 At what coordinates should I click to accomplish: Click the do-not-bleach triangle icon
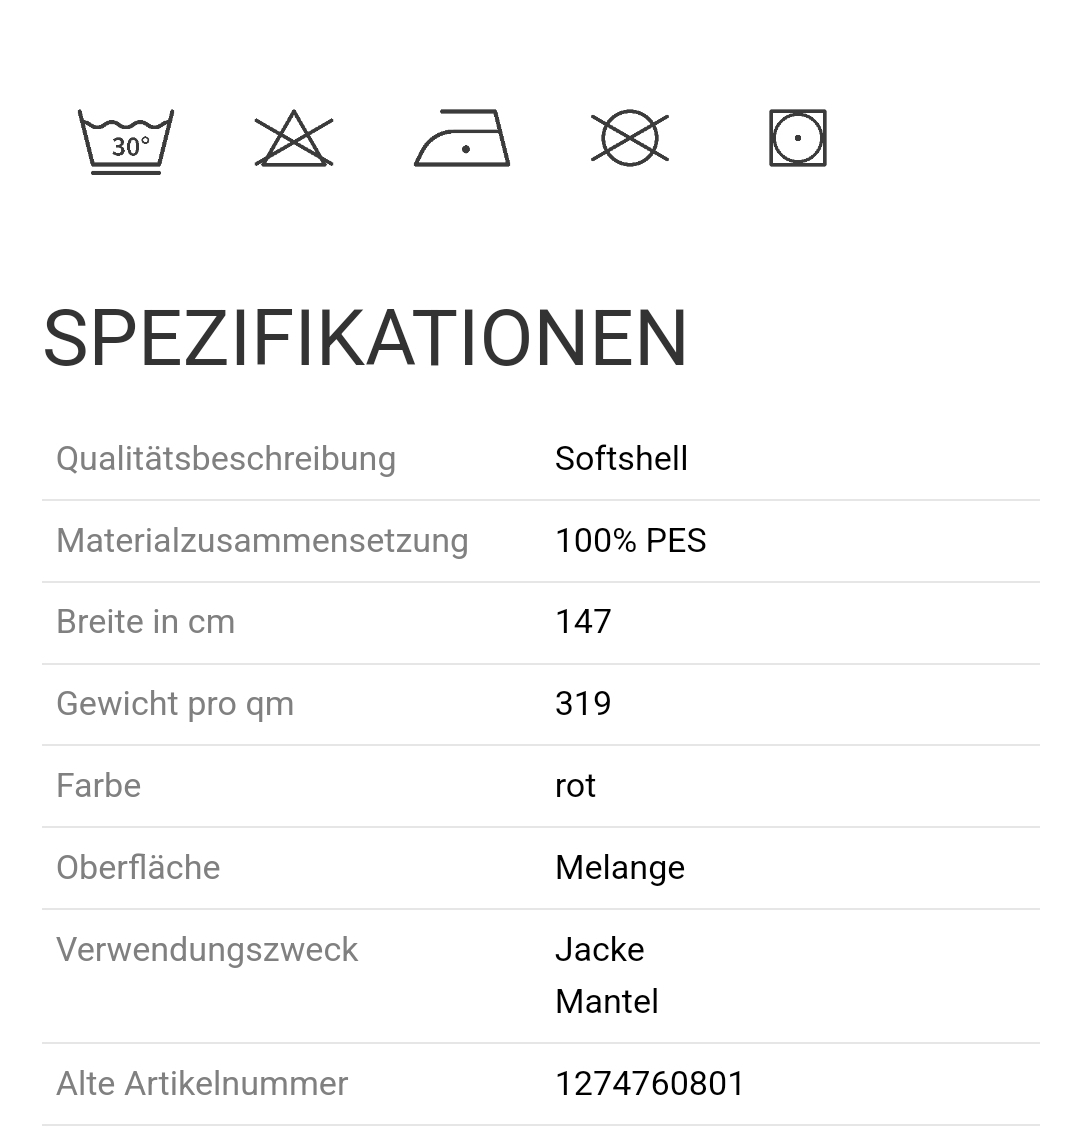[x=294, y=139]
